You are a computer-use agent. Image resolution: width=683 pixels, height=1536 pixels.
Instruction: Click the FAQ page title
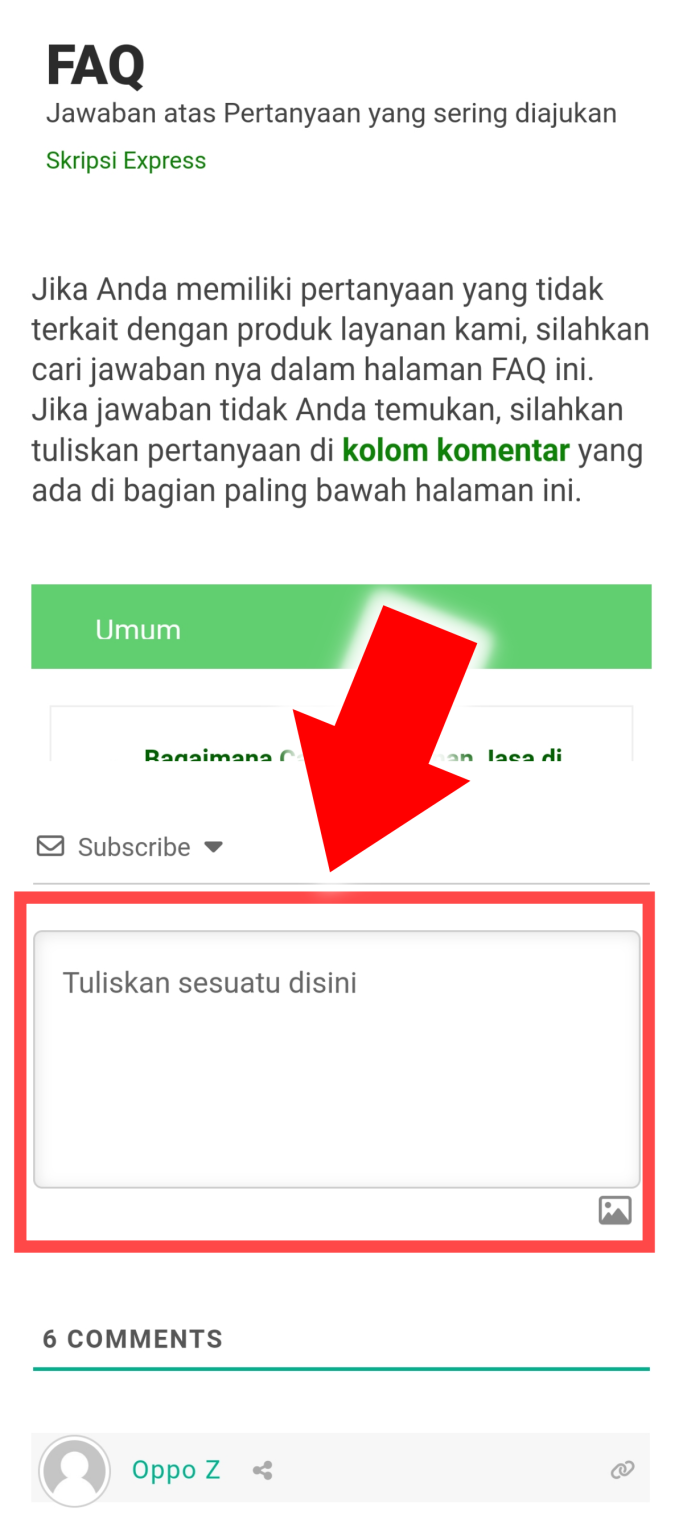tap(95, 66)
